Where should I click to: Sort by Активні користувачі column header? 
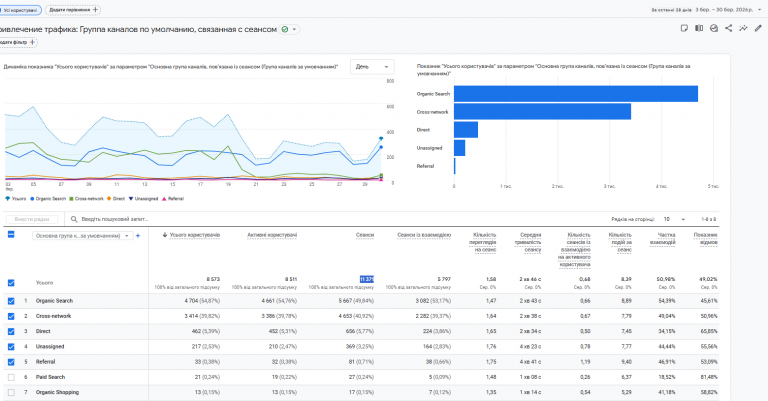272,236
